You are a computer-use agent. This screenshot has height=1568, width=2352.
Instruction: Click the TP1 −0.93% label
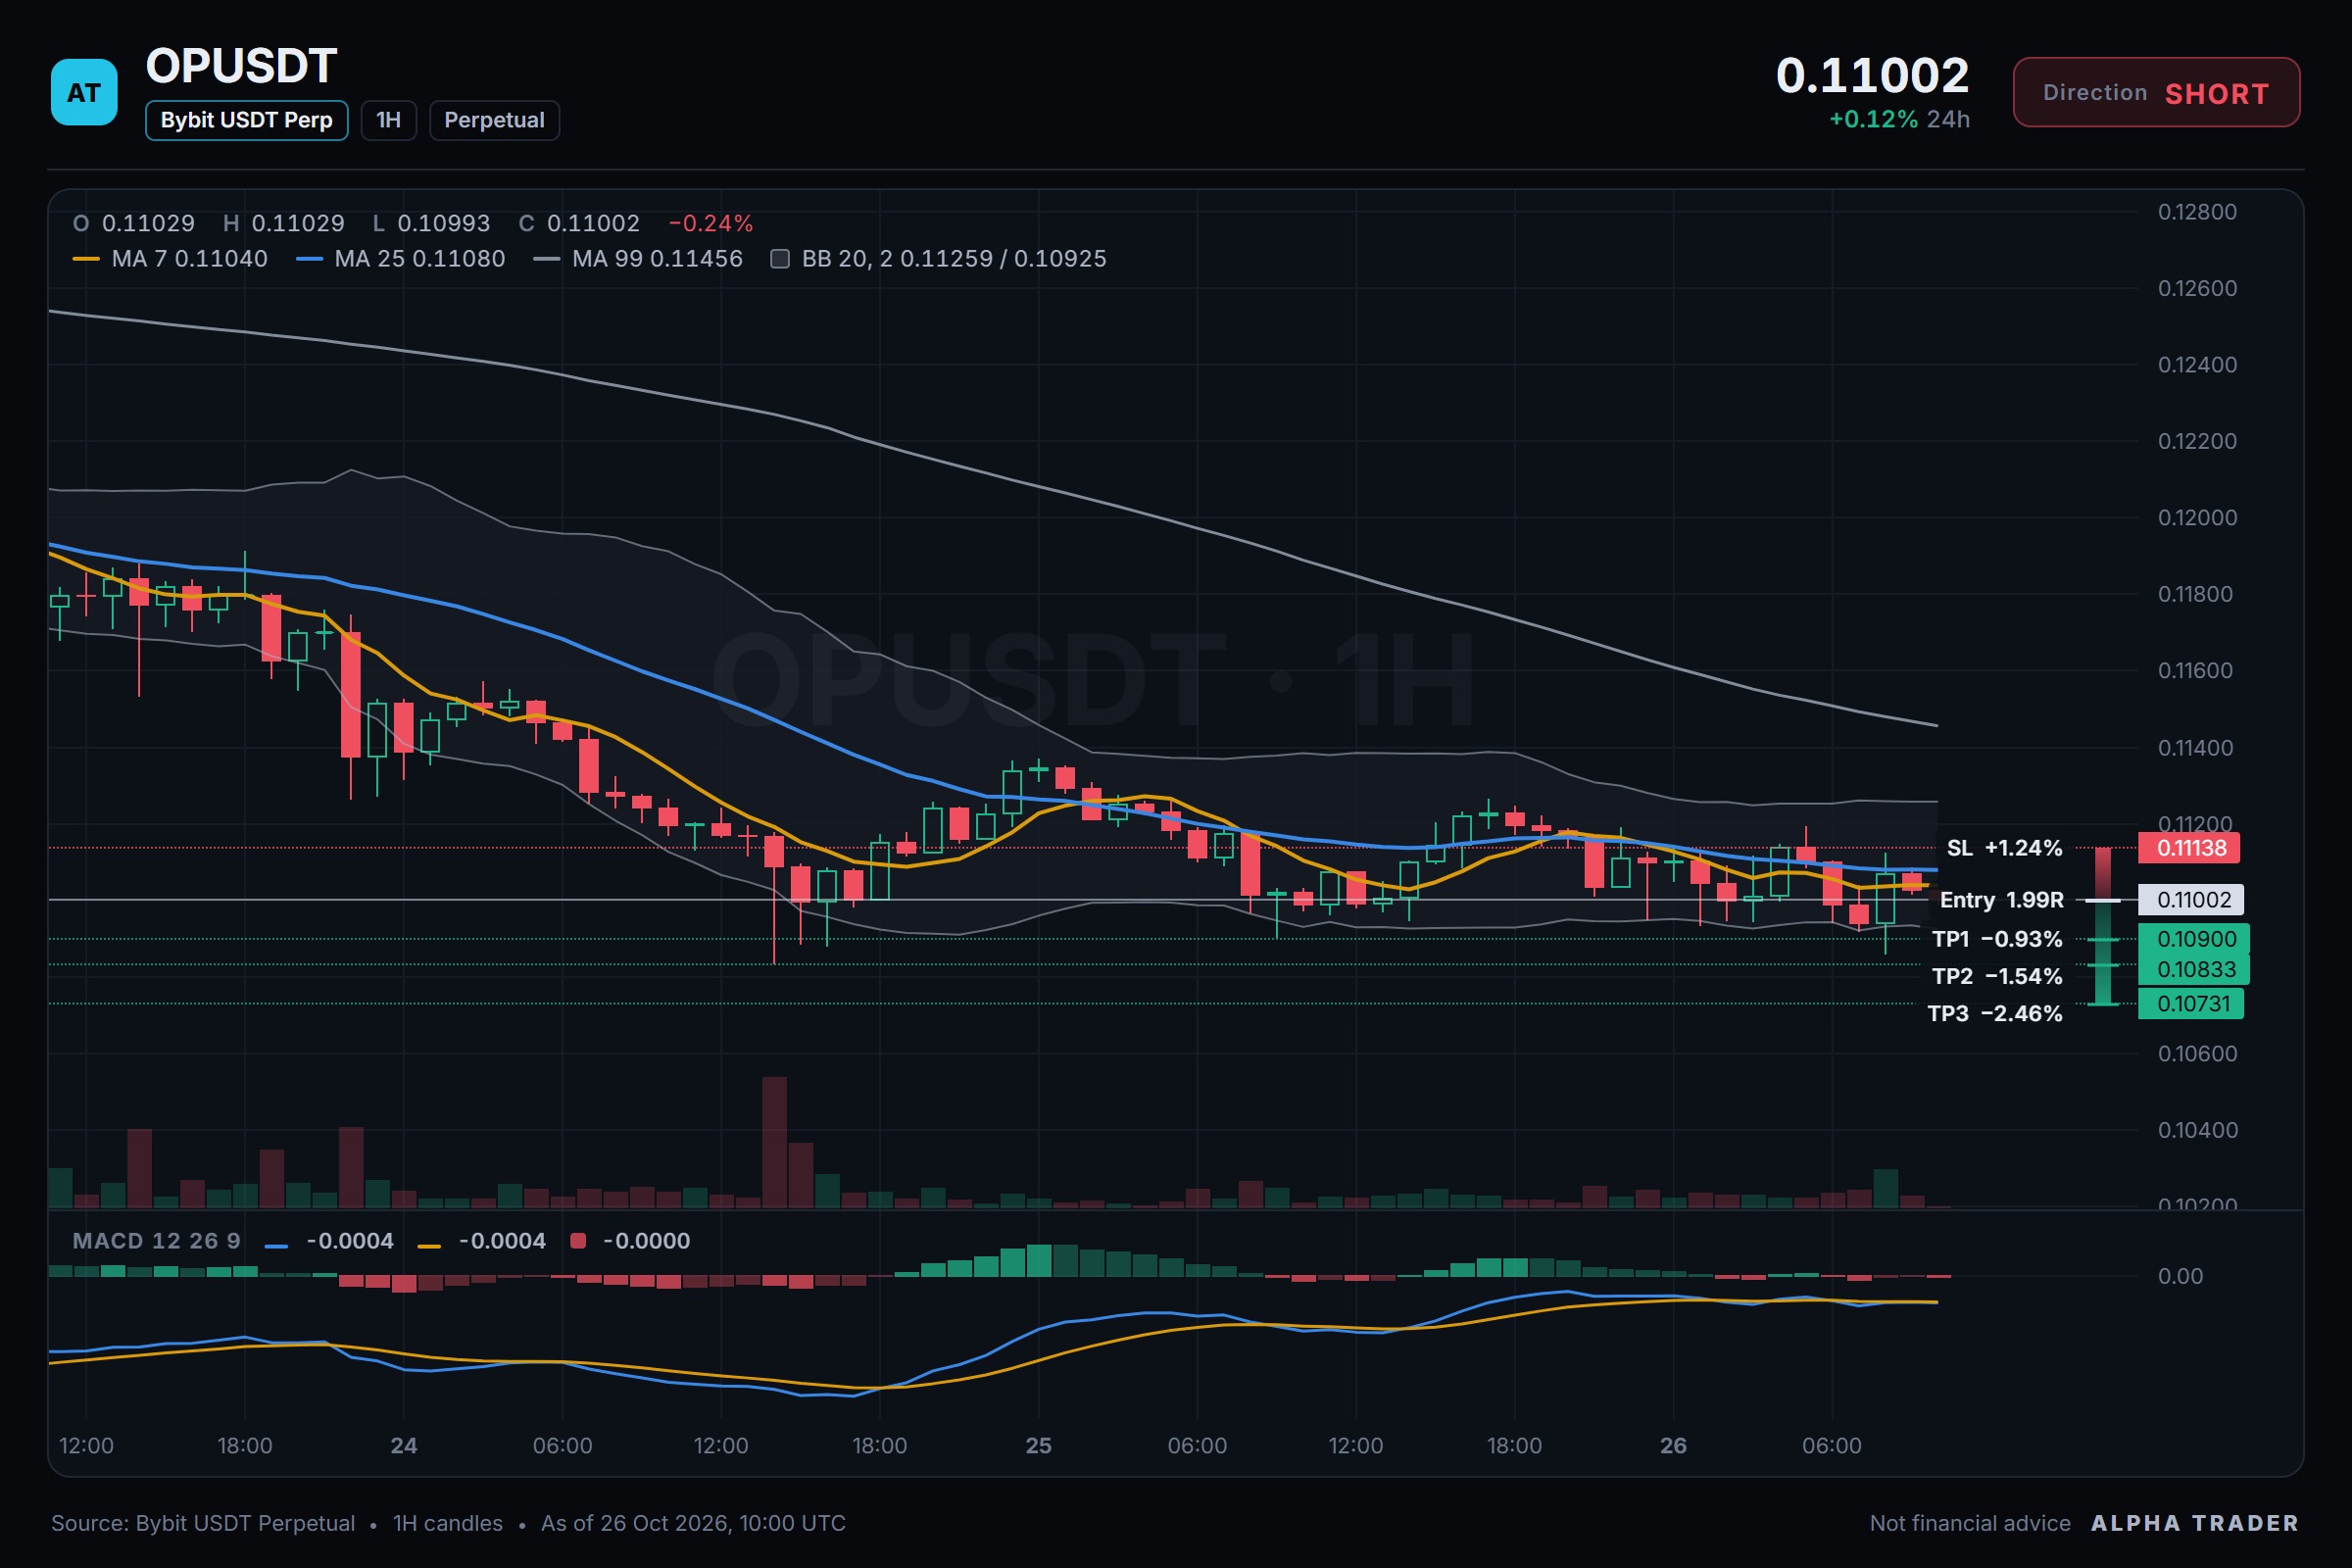[x=1997, y=939]
